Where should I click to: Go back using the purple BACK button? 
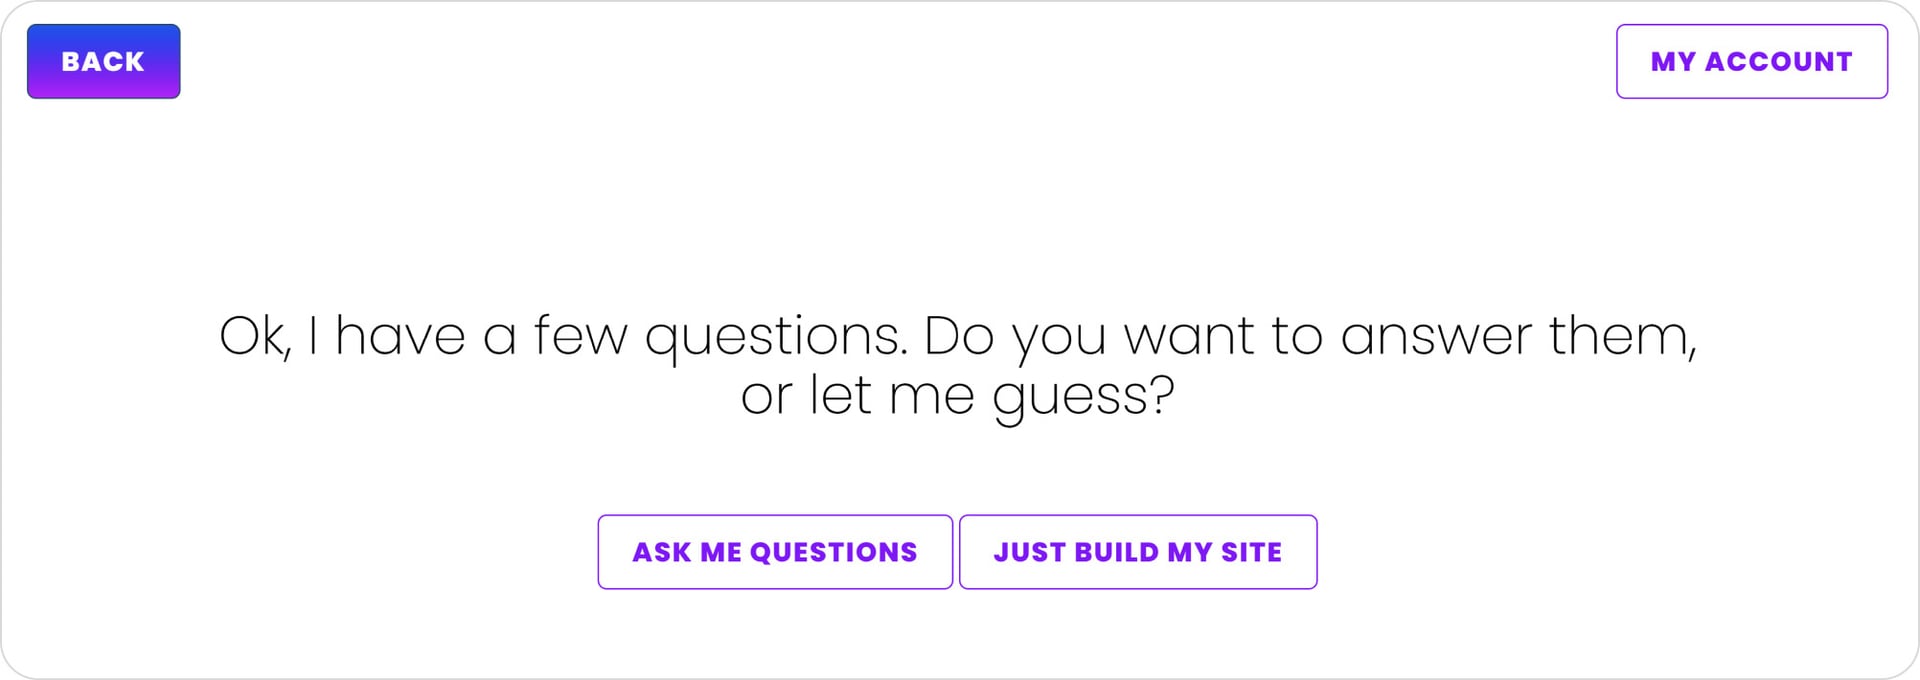[x=103, y=61]
